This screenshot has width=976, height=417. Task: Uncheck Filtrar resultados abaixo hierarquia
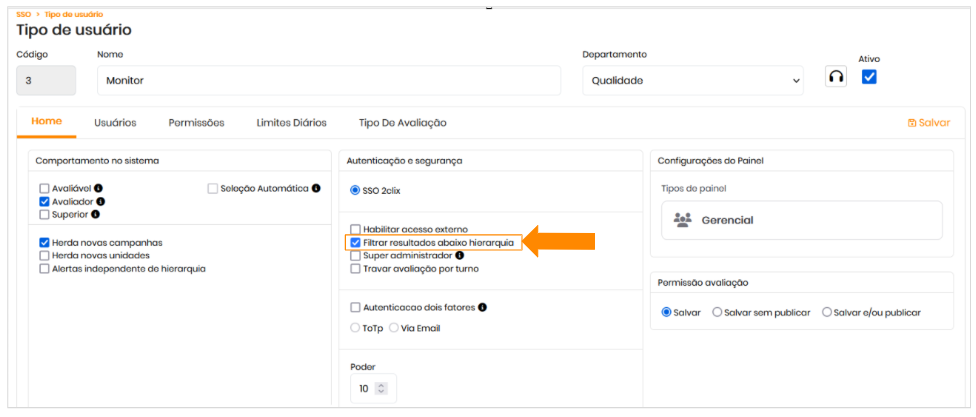(x=356, y=242)
